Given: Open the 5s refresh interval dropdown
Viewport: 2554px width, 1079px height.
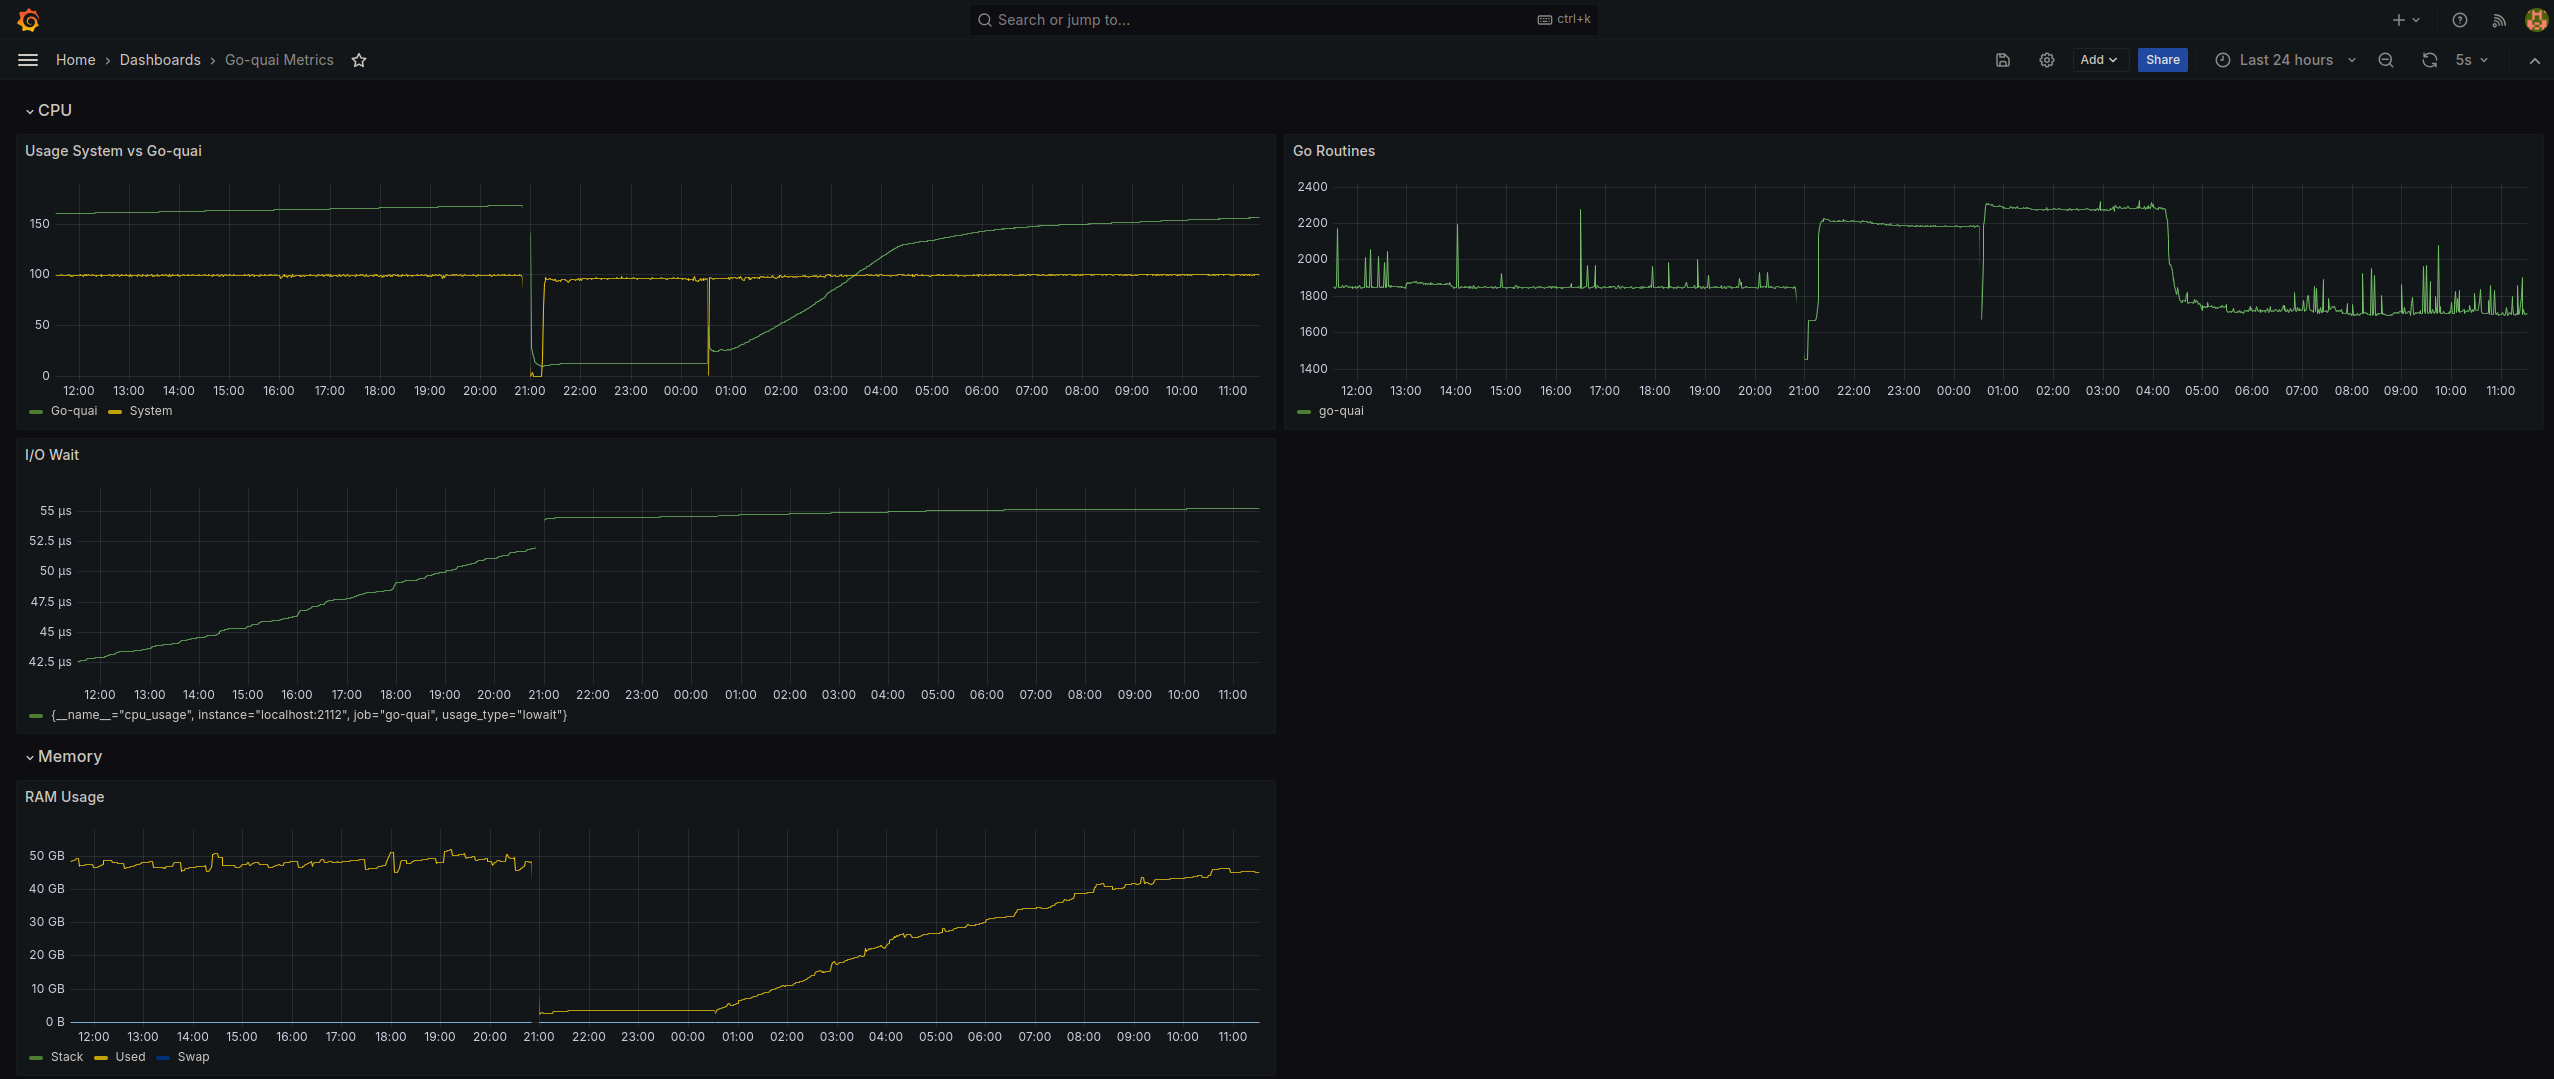Looking at the screenshot, I should click(2471, 60).
